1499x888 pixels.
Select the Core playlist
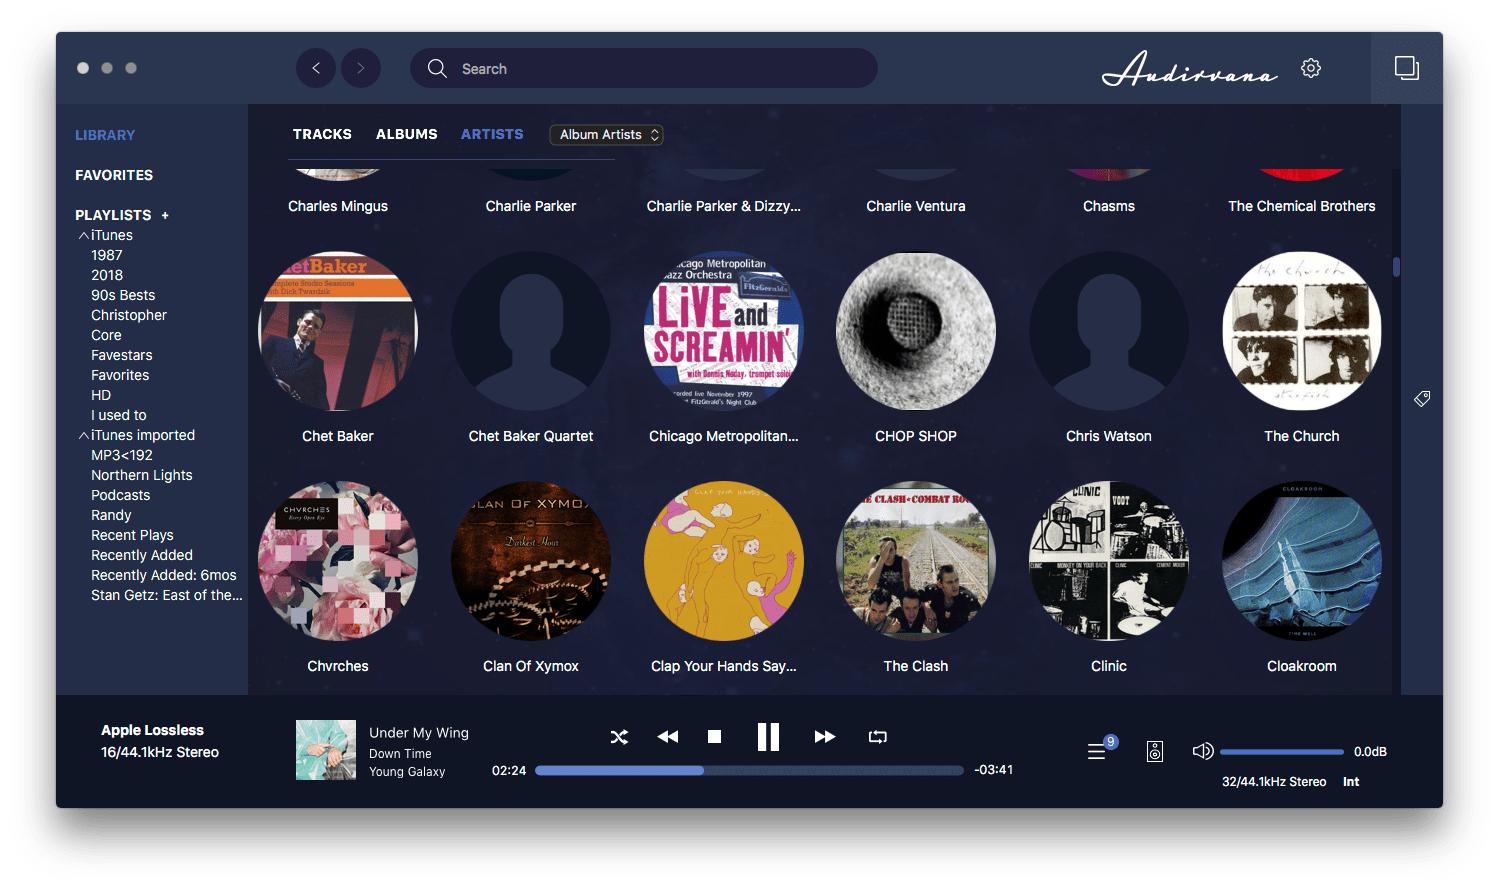tap(106, 335)
